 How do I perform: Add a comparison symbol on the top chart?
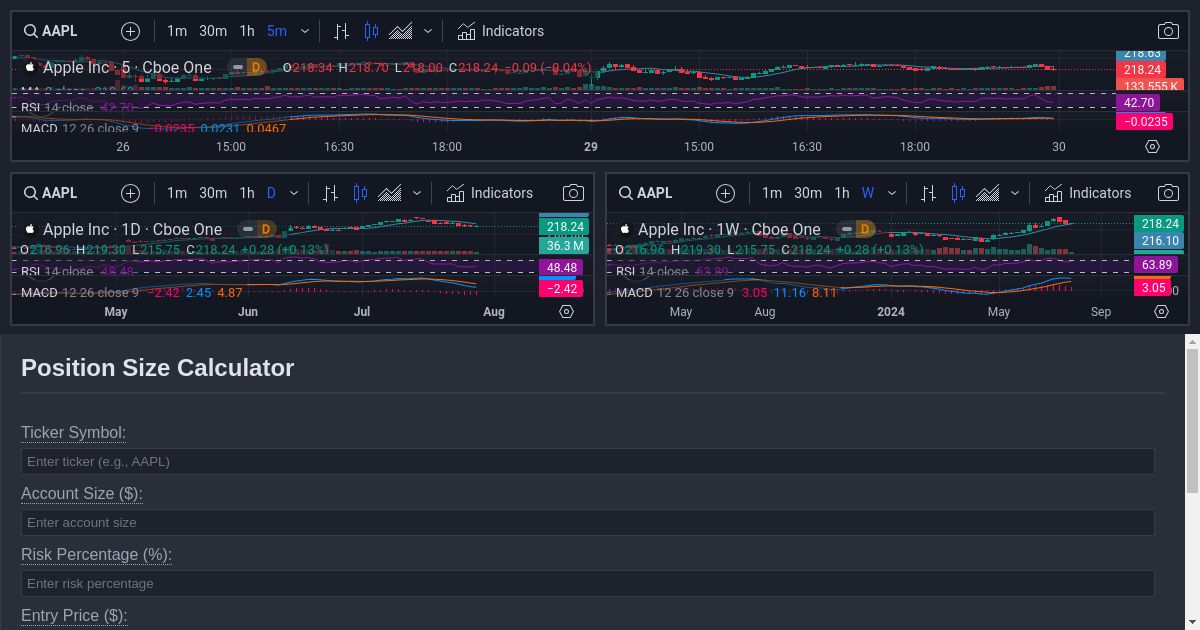click(130, 31)
